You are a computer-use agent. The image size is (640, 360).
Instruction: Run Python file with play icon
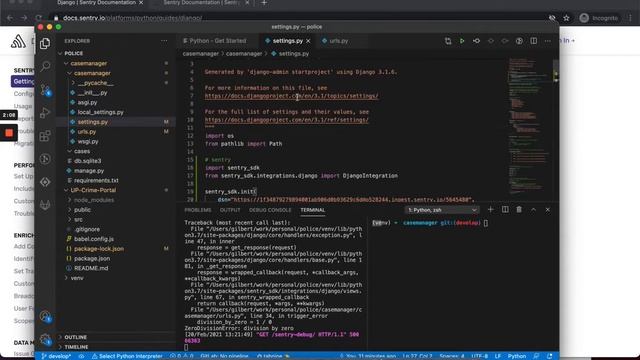[x=462, y=41]
